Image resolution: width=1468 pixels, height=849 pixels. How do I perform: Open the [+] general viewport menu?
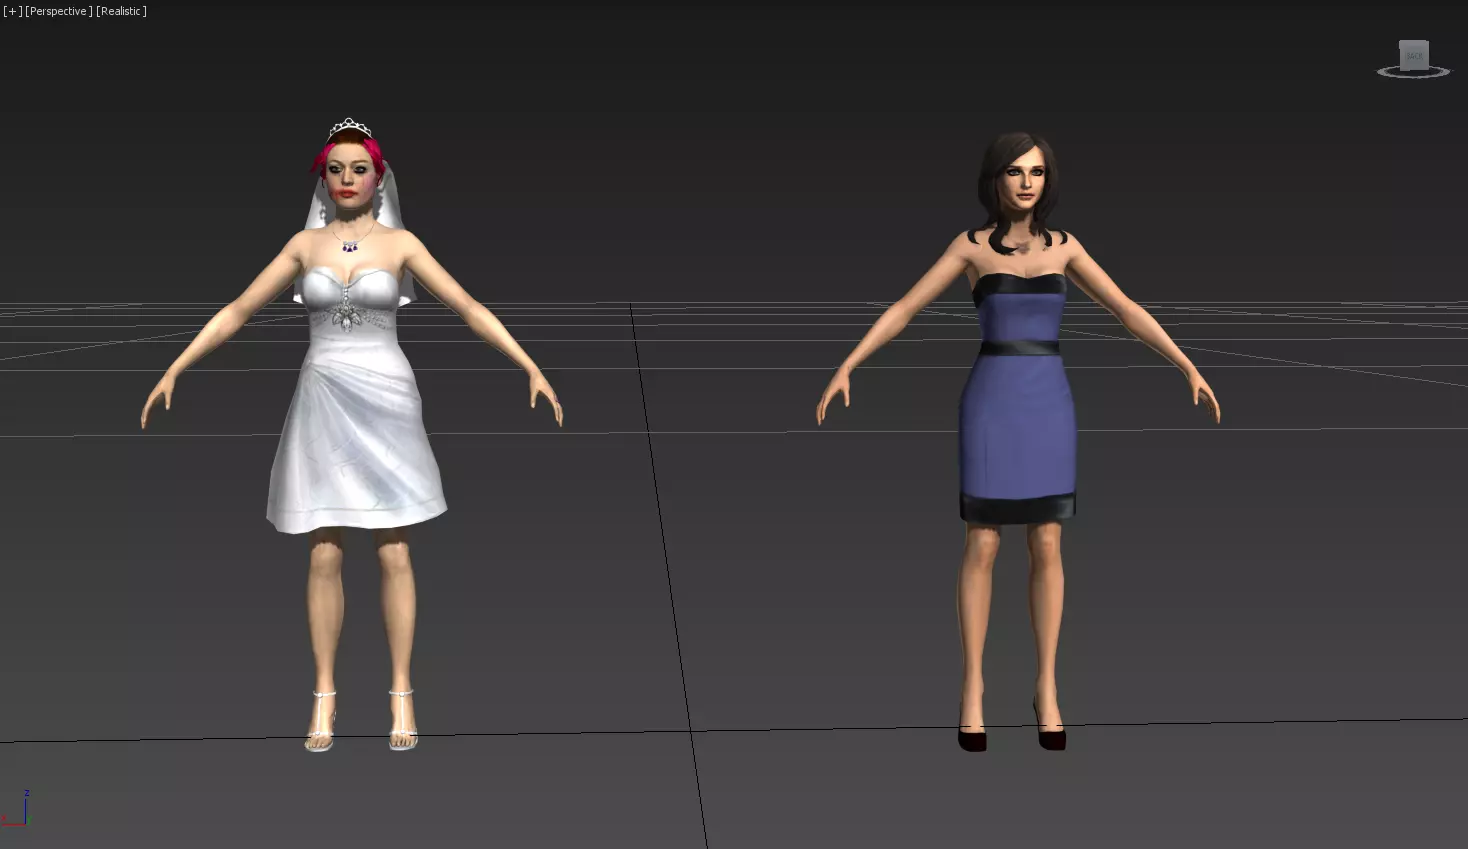coord(13,11)
